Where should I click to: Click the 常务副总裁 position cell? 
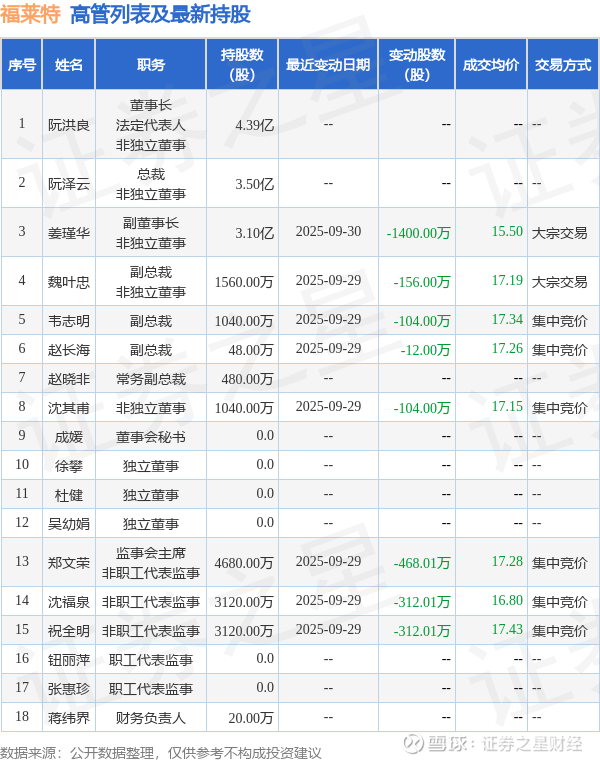(x=151, y=379)
